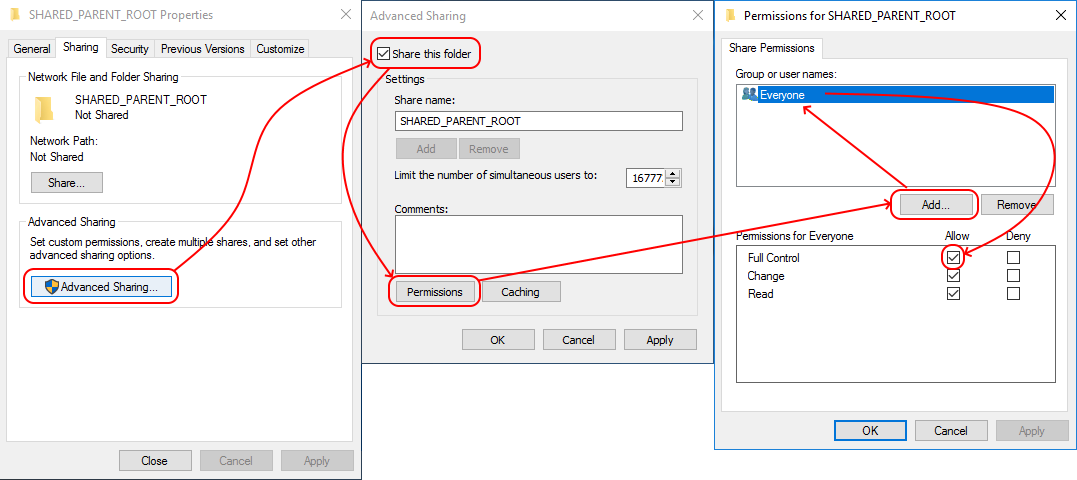This screenshot has height=480, width=1077.
Task: Close the Permissions for SHARED_PARENT_ROOT dialog
Action: [x=1061, y=15]
